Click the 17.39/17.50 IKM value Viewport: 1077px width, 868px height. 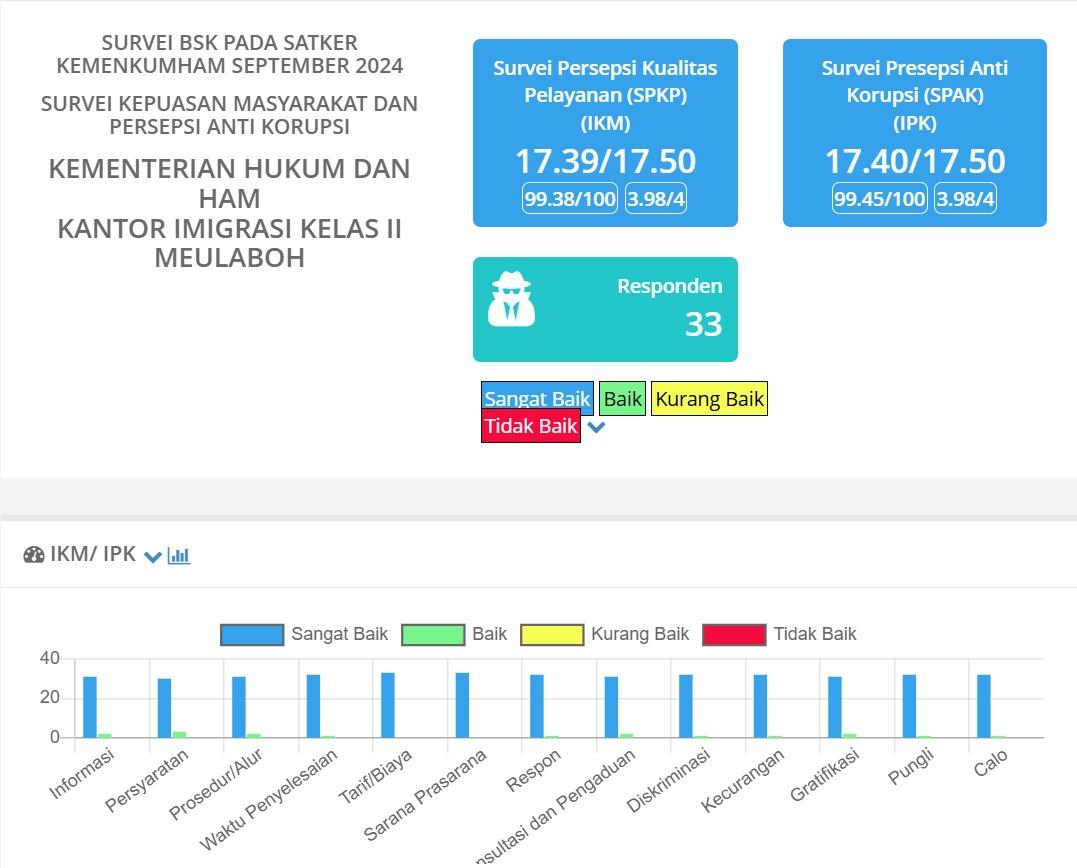[x=605, y=161]
